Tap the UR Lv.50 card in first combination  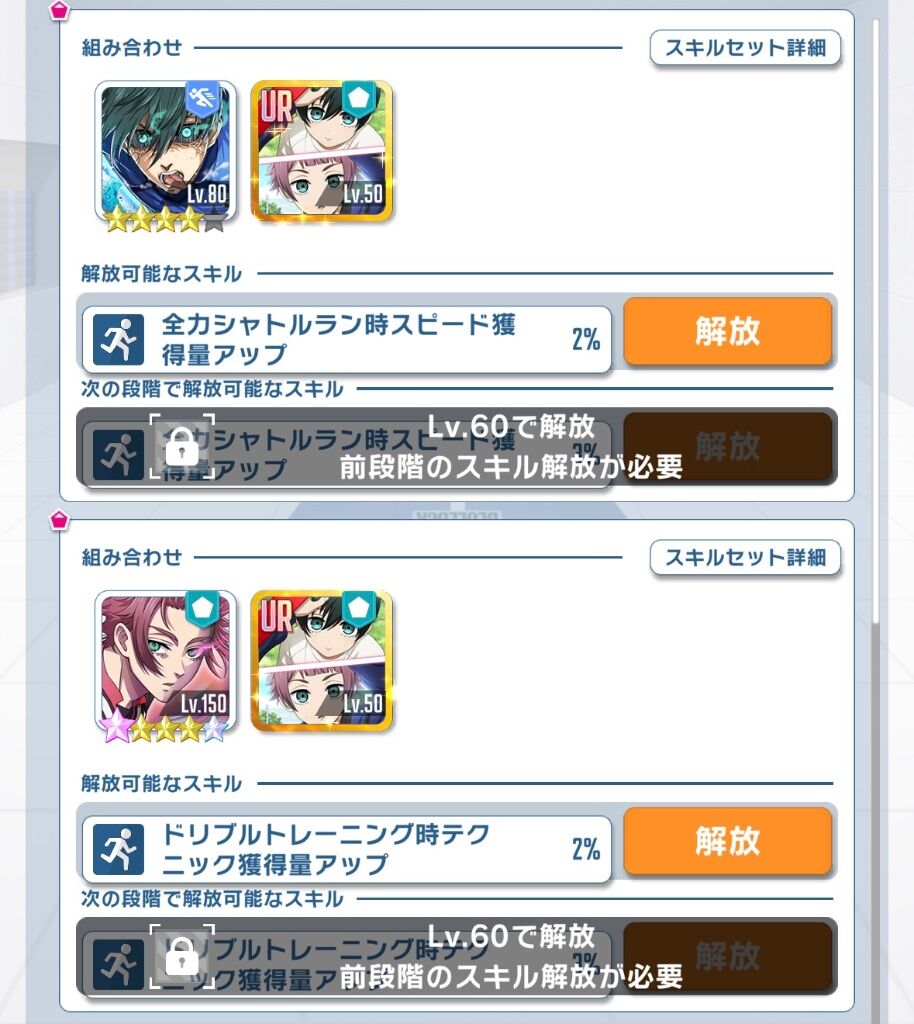tap(322, 151)
